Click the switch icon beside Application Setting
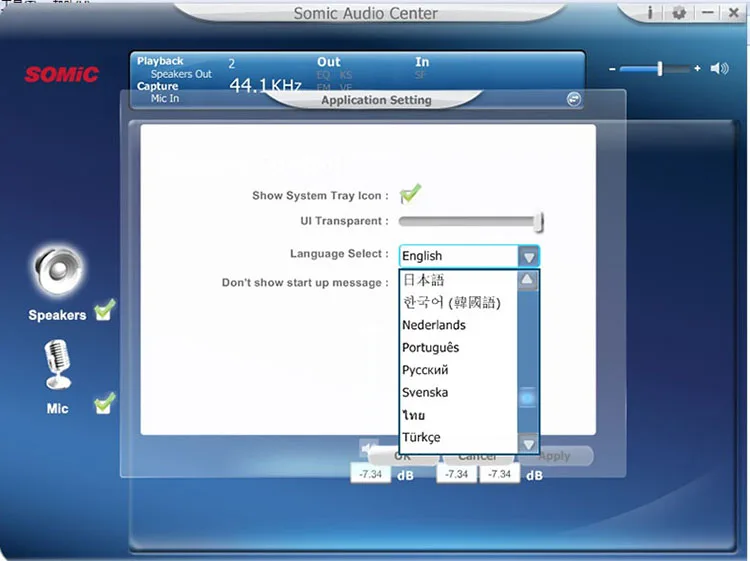The height and width of the screenshot is (561, 750). [x=574, y=99]
